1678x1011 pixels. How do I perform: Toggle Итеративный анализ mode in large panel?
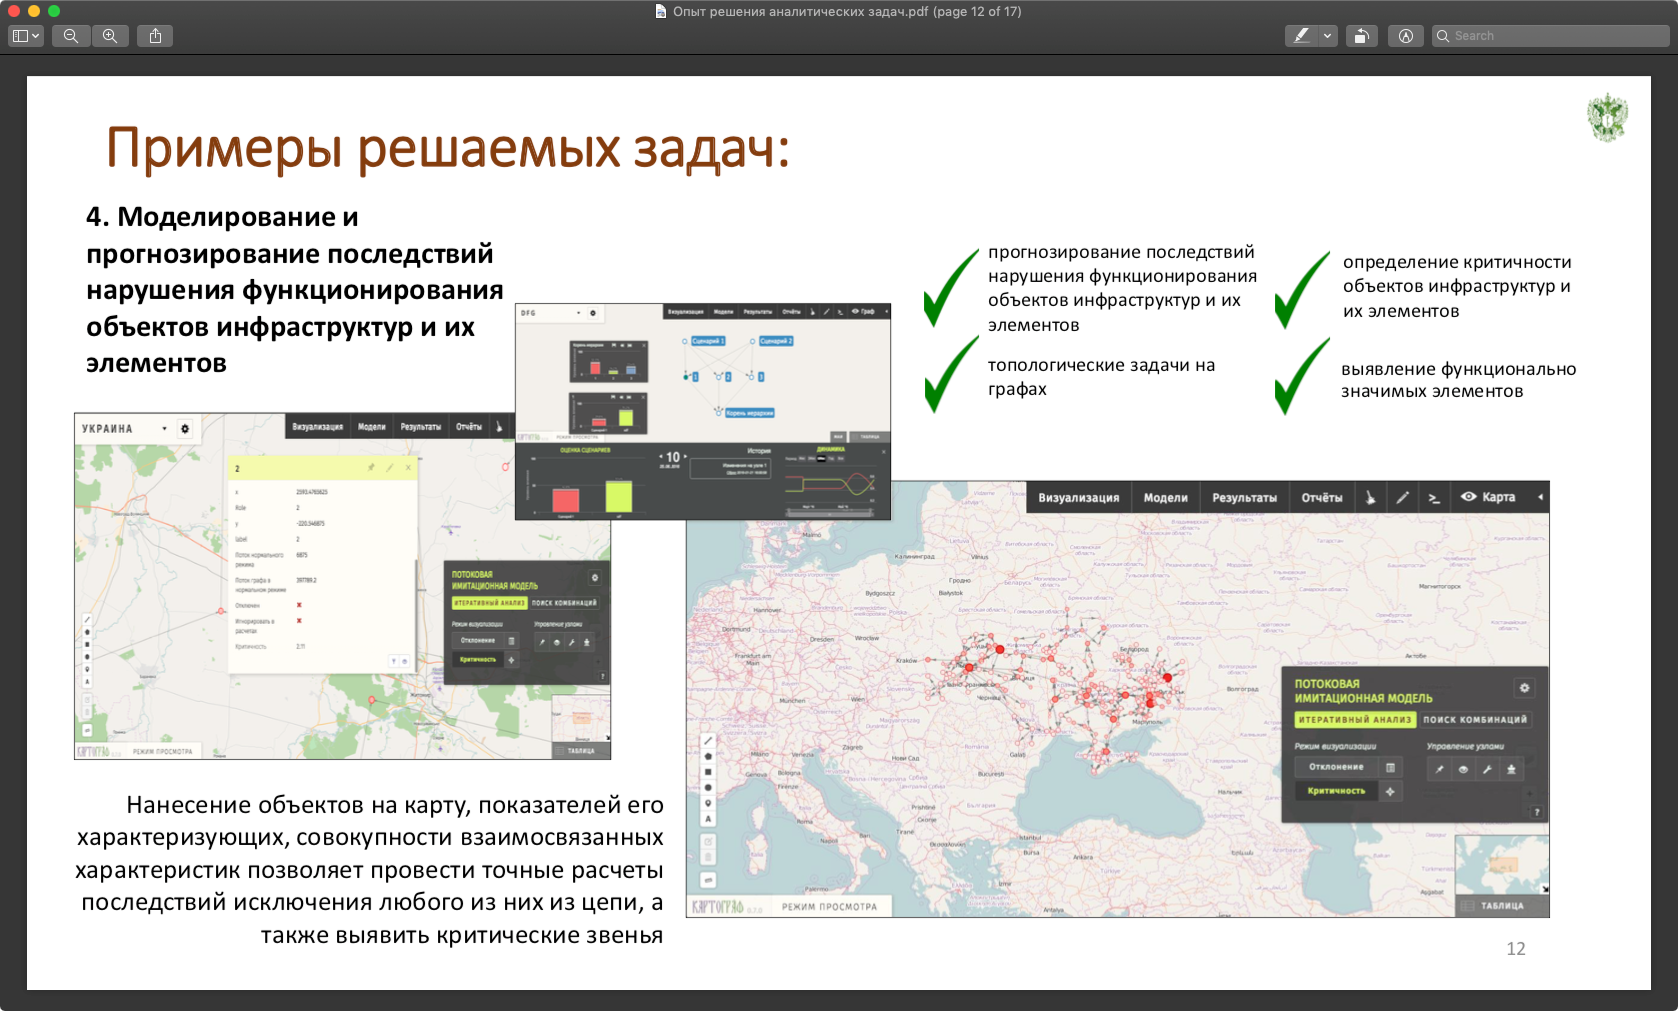1354,720
